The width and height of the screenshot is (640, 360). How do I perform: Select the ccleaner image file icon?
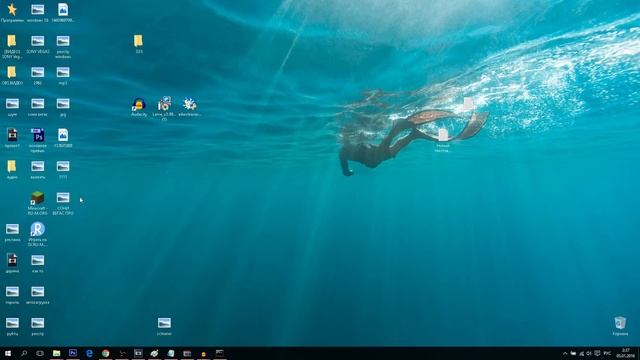[164, 323]
